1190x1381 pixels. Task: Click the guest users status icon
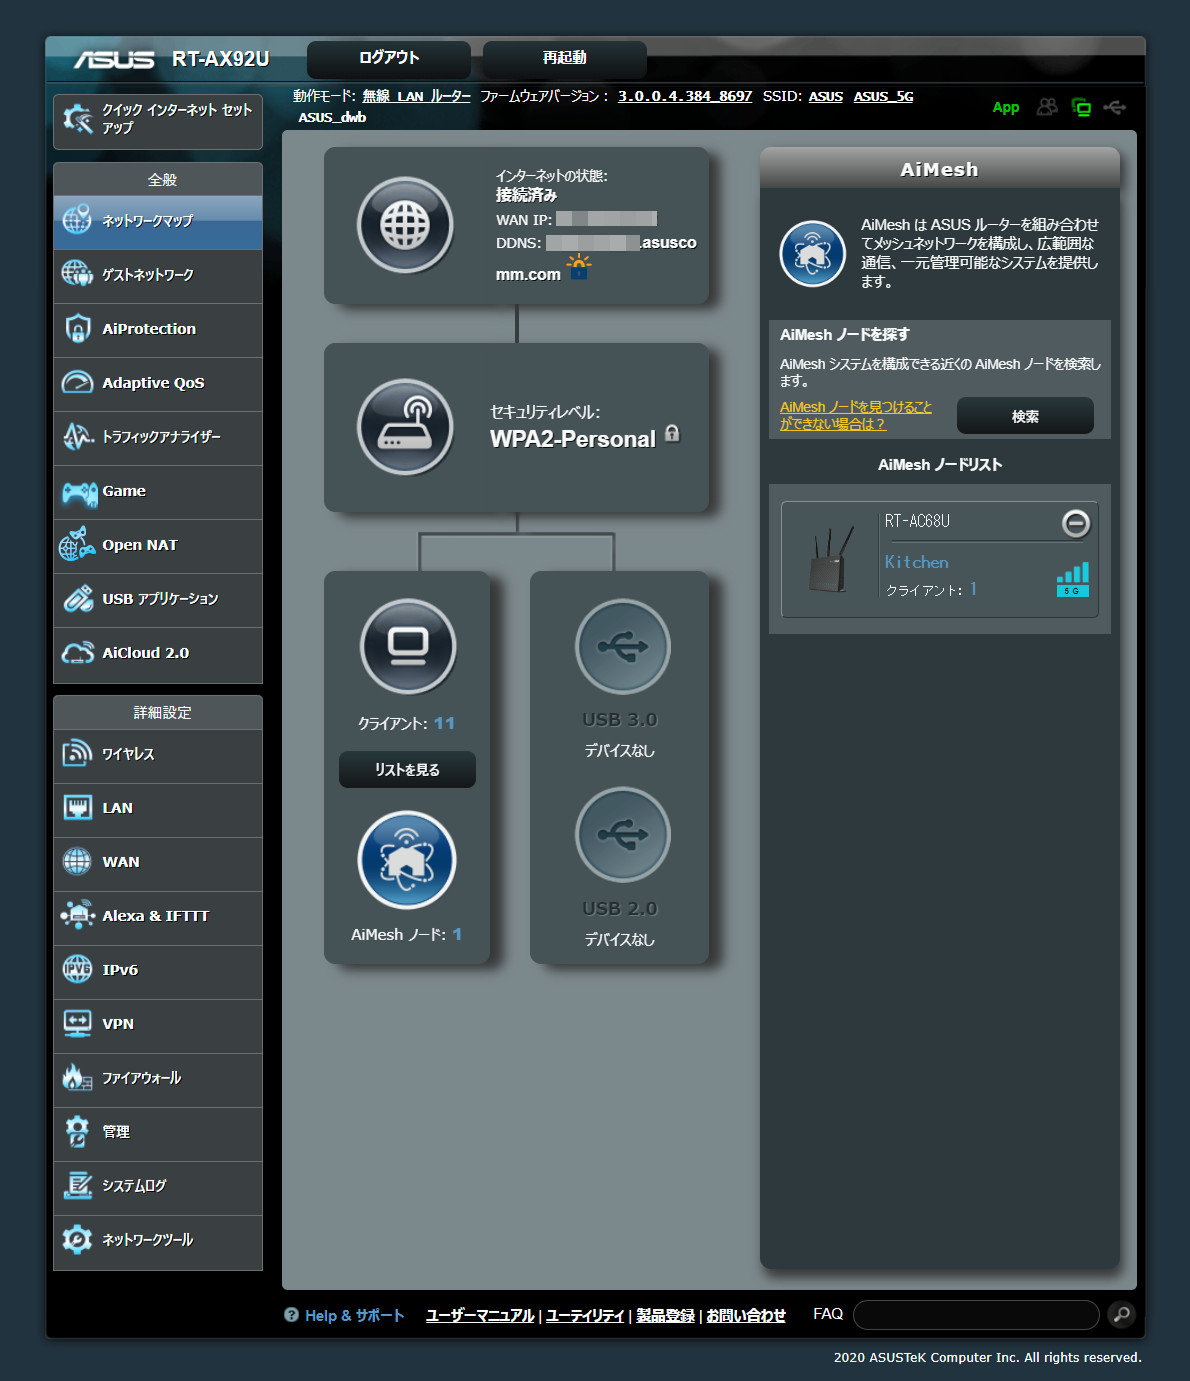(1047, 106)
